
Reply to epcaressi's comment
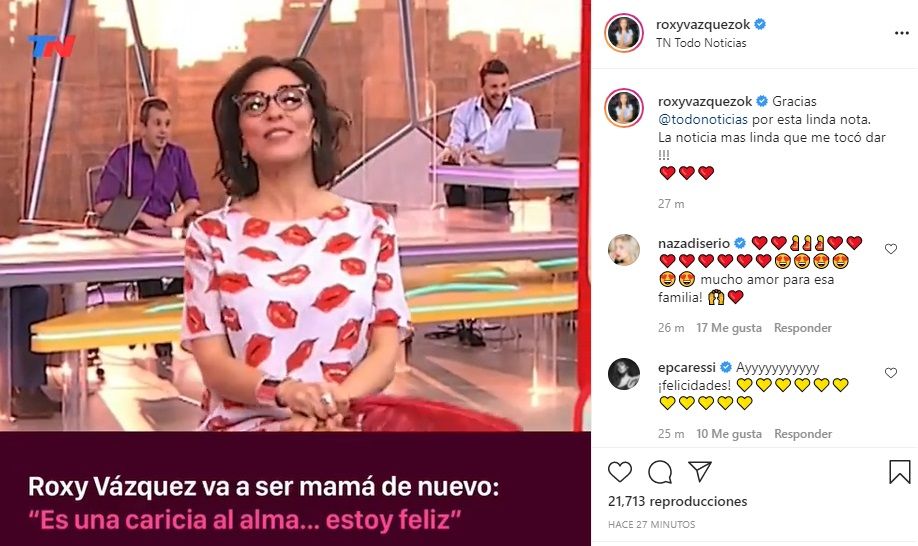tap(803, 434)
